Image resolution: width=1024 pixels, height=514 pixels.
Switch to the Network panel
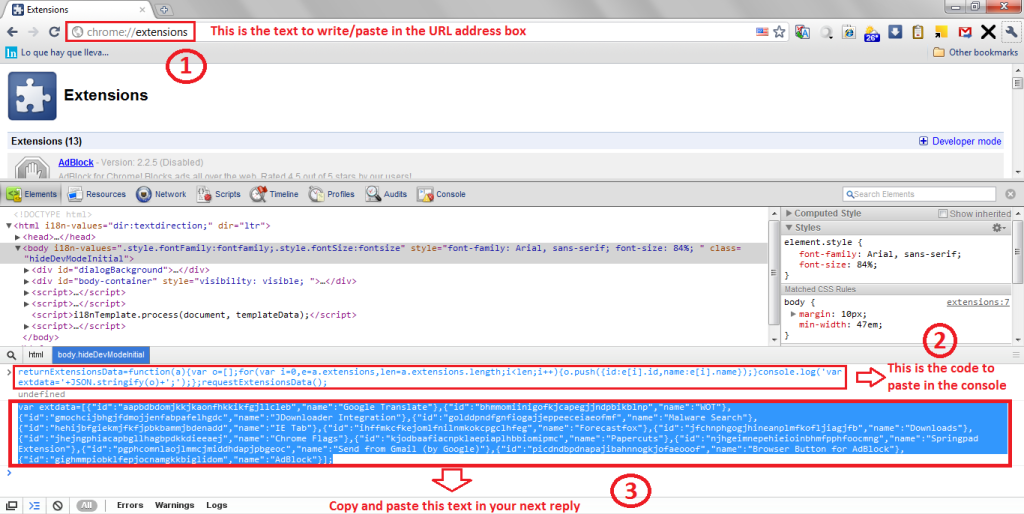tap(161, 194)
